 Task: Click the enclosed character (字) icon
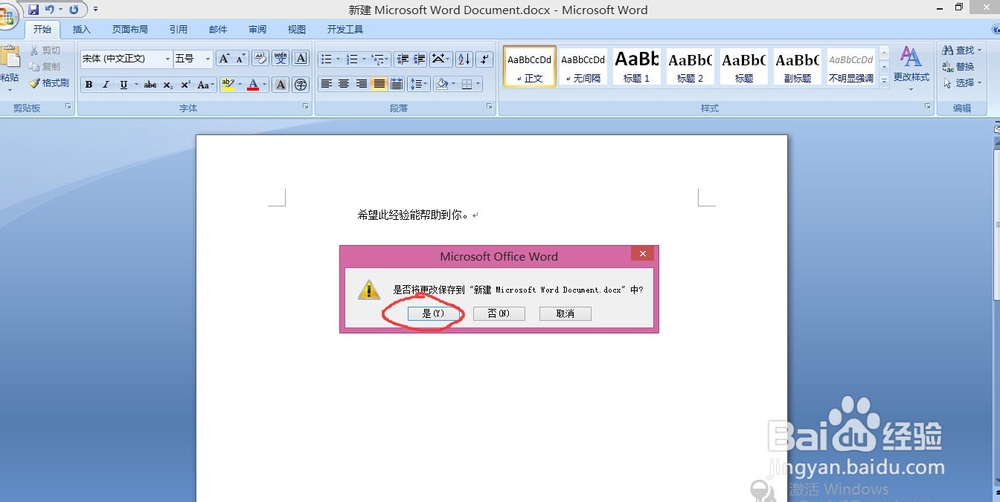tap(301, 84)
